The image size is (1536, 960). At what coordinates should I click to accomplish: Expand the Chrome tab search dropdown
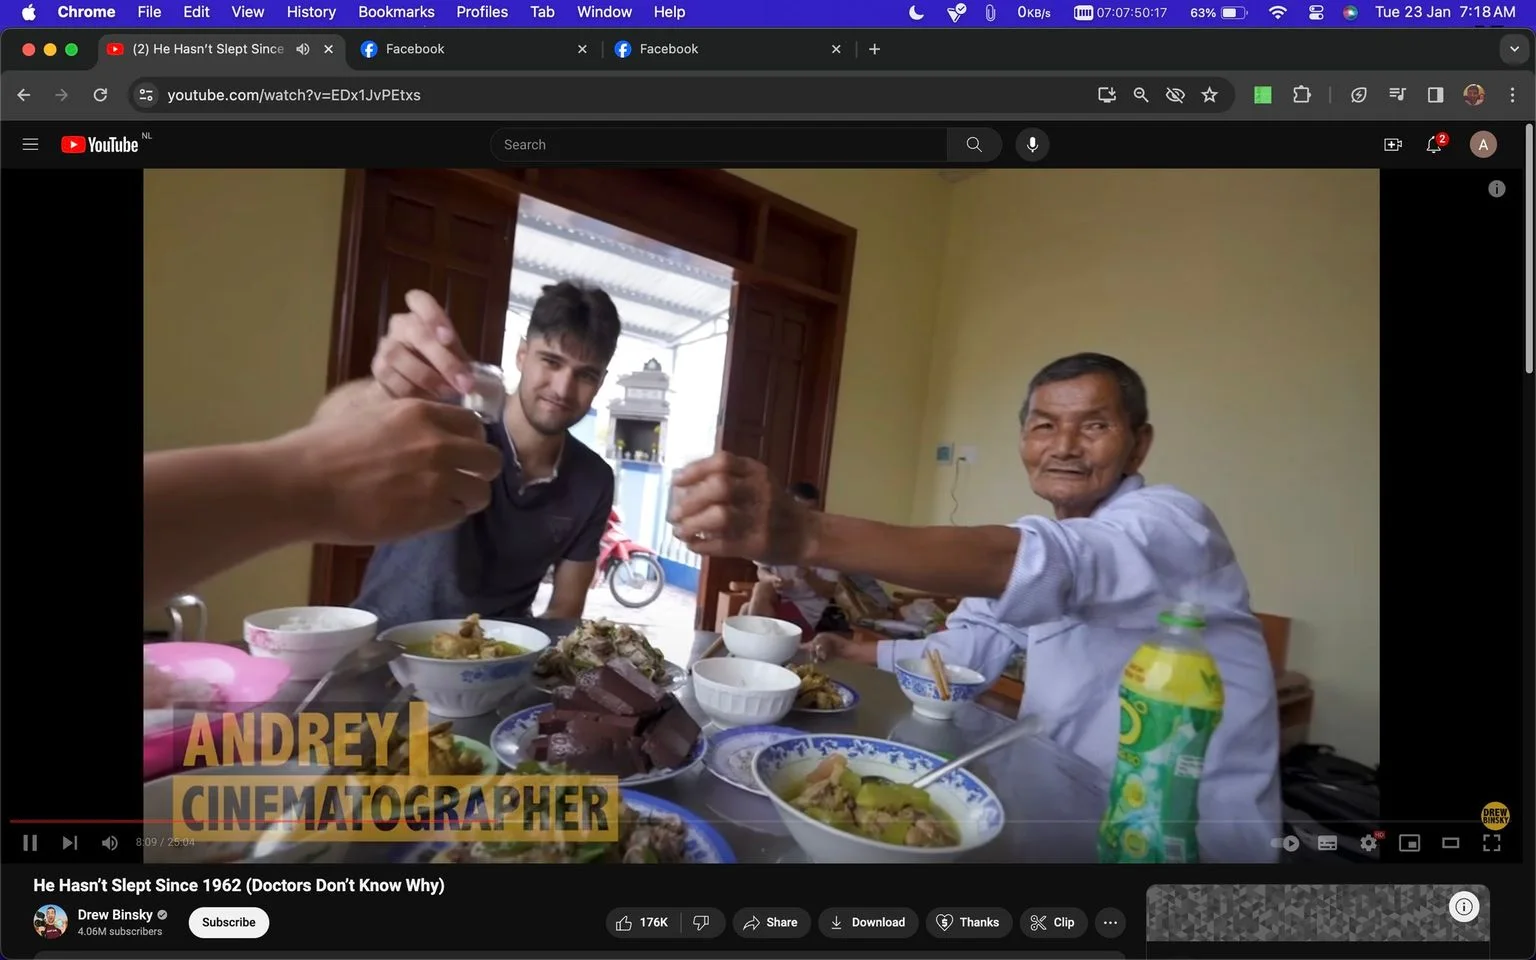[x=1514, y=49]
